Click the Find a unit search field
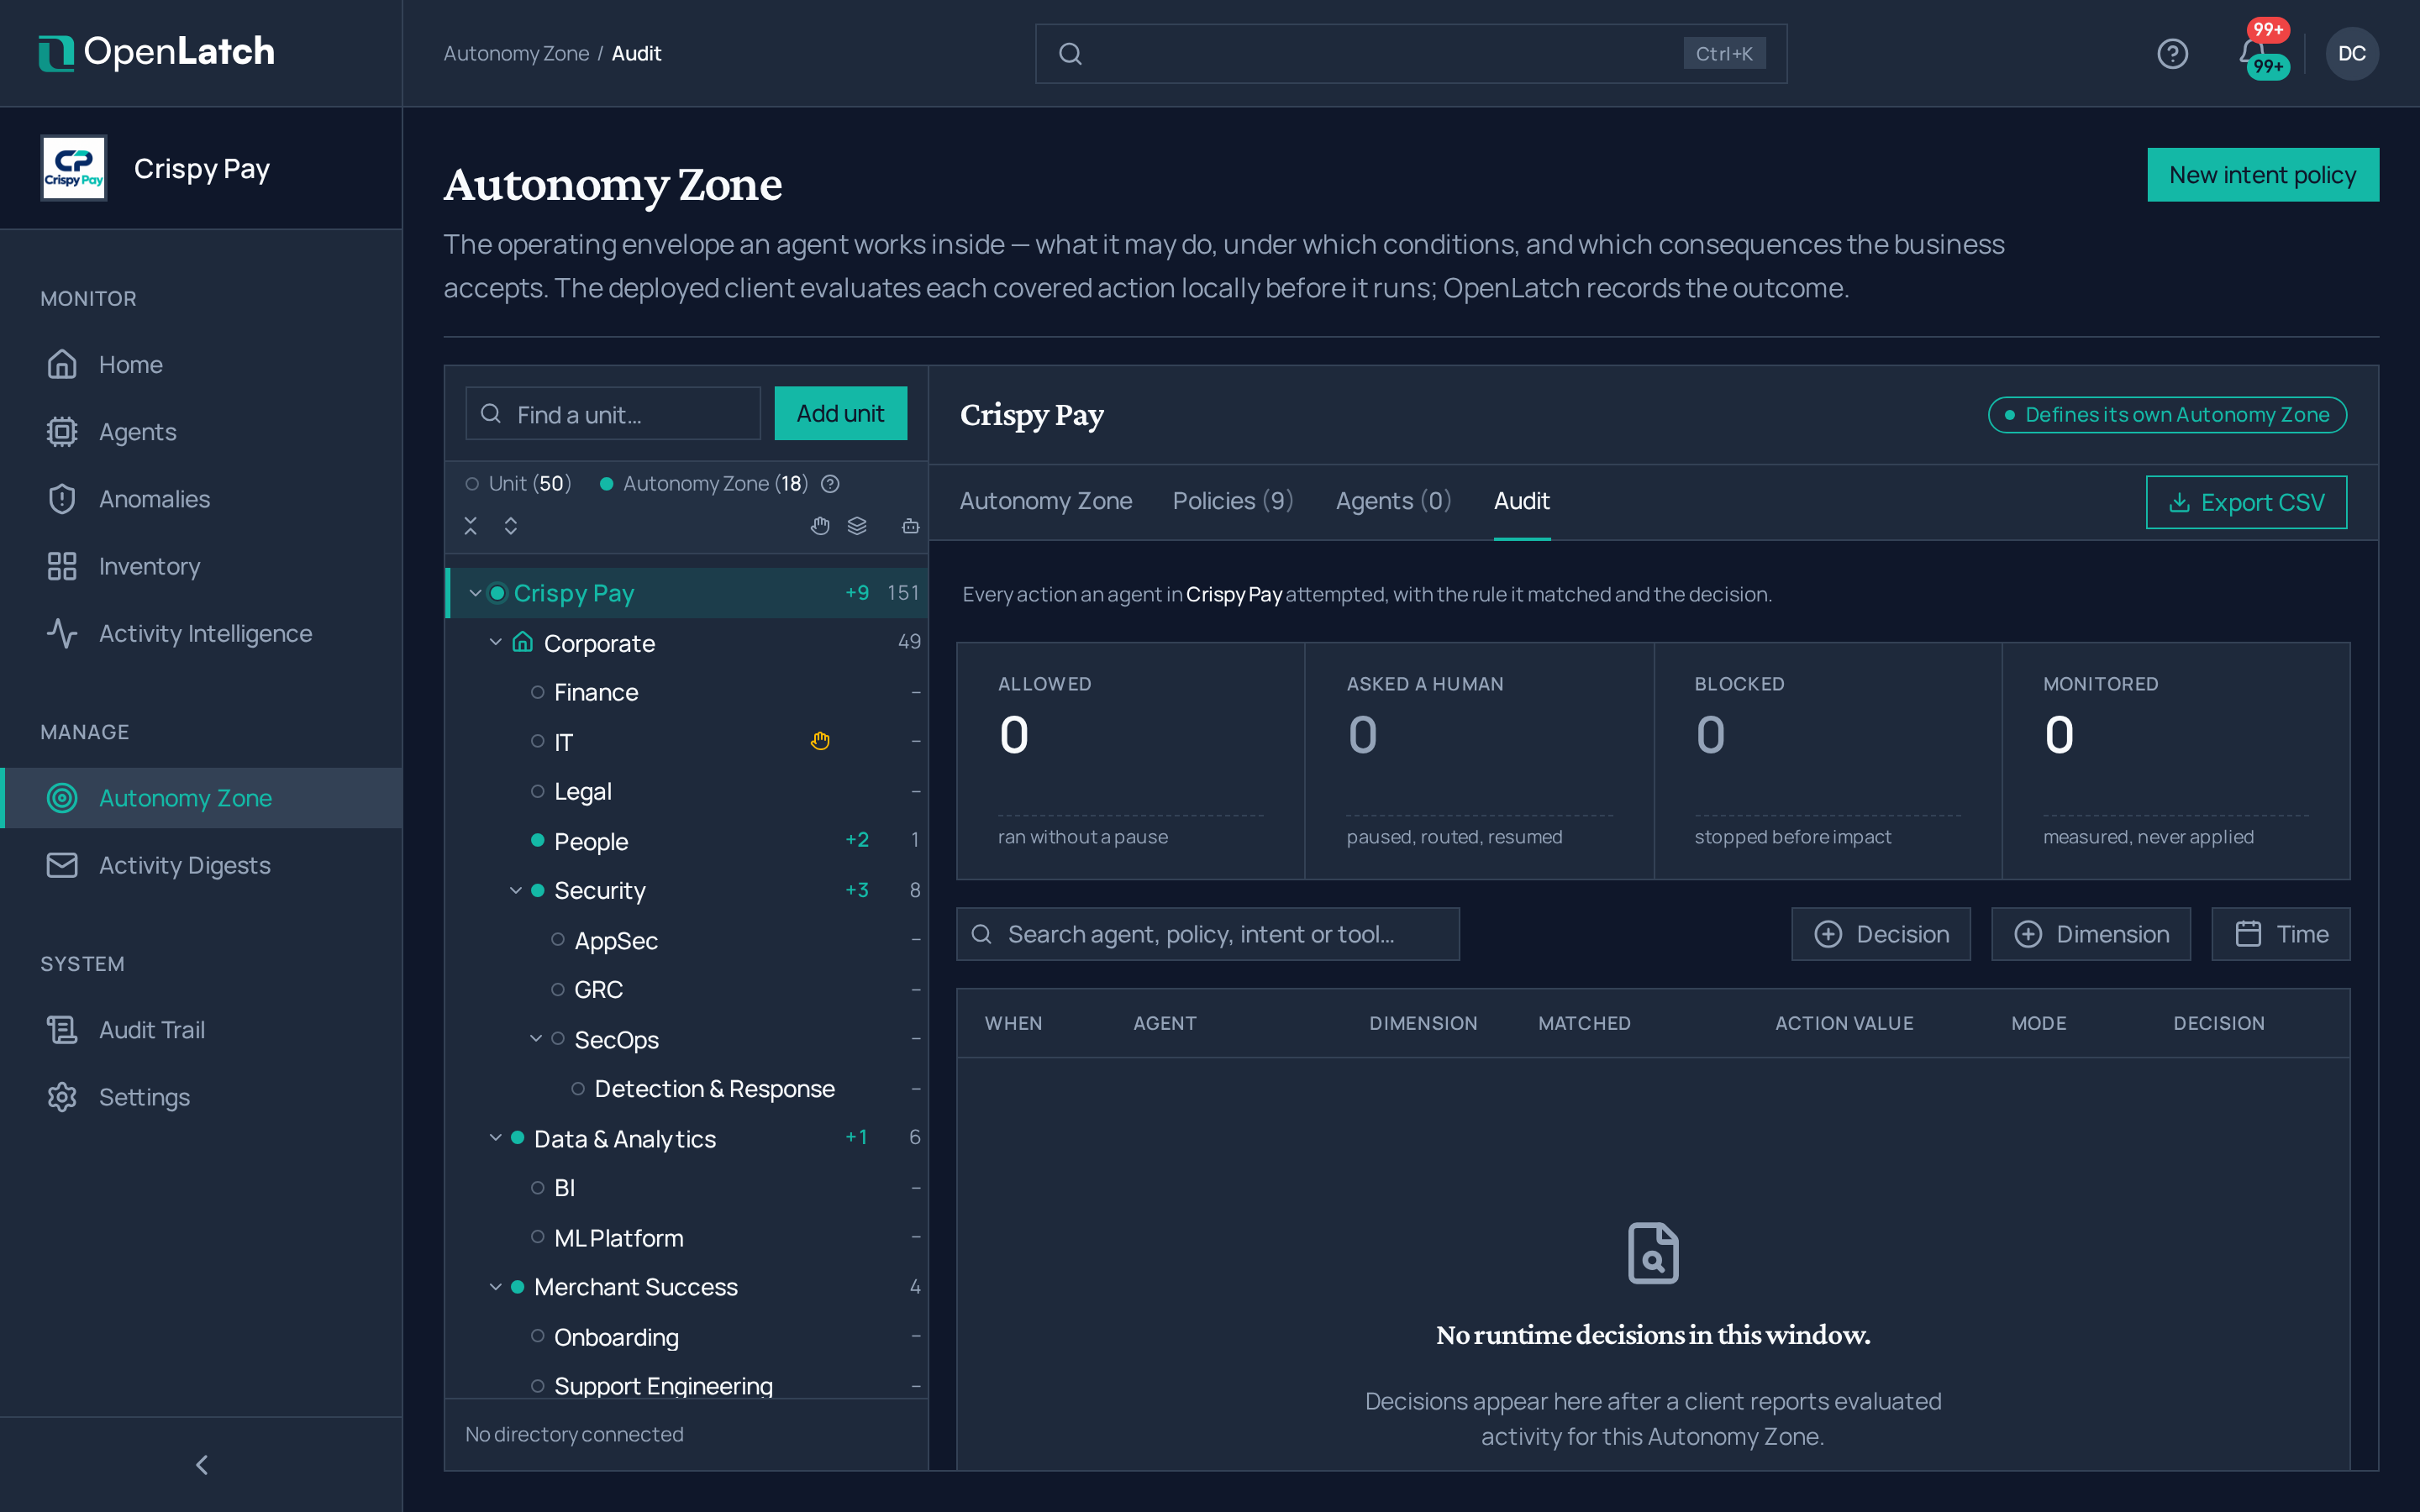2420x1512 pixels. (x=613, y=413)
